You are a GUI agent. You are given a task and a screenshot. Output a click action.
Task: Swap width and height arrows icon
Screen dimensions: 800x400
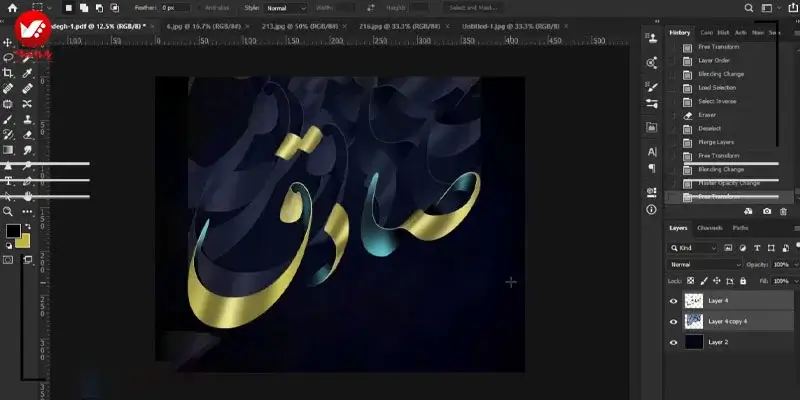371,8
